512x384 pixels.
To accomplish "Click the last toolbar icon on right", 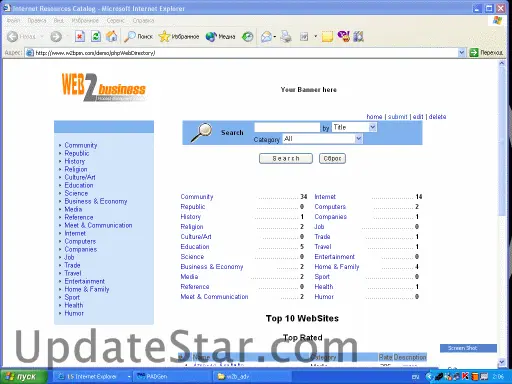I will [358, 36].
